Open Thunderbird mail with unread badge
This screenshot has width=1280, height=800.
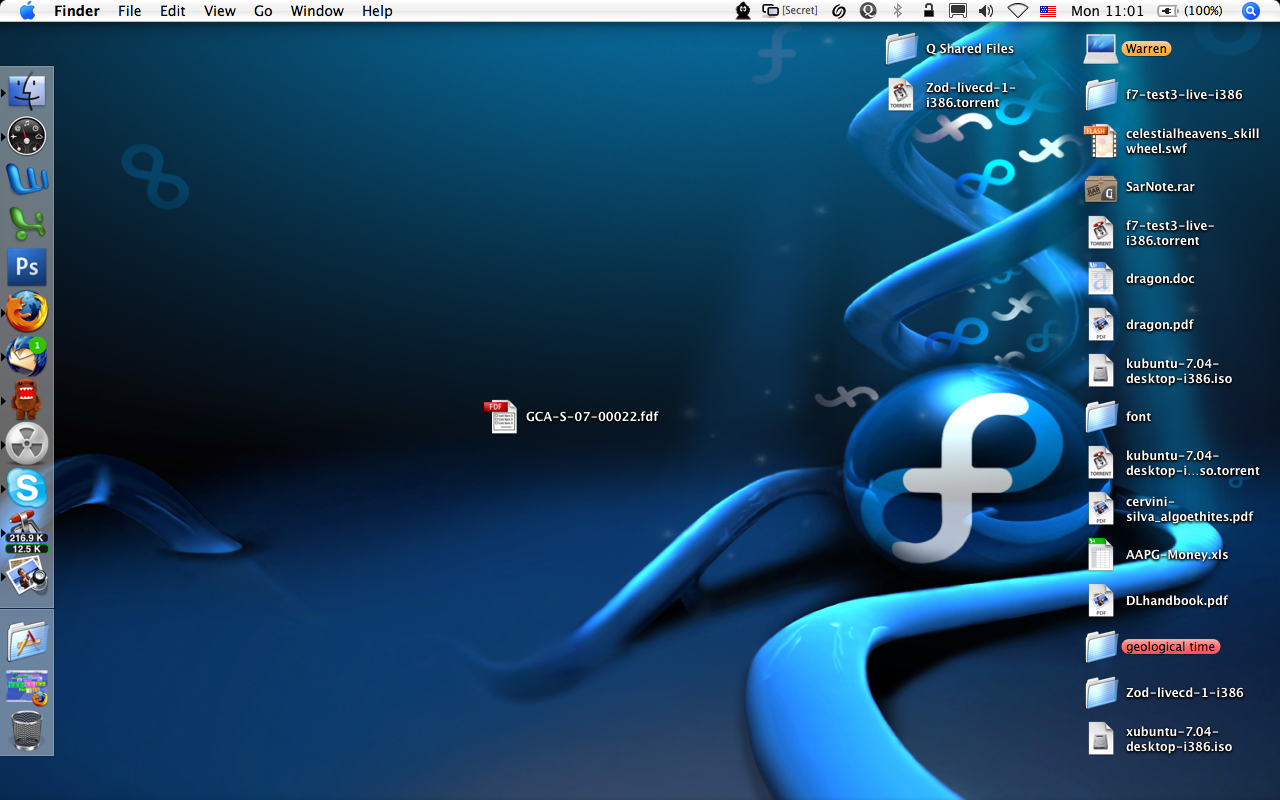point(27,356)
